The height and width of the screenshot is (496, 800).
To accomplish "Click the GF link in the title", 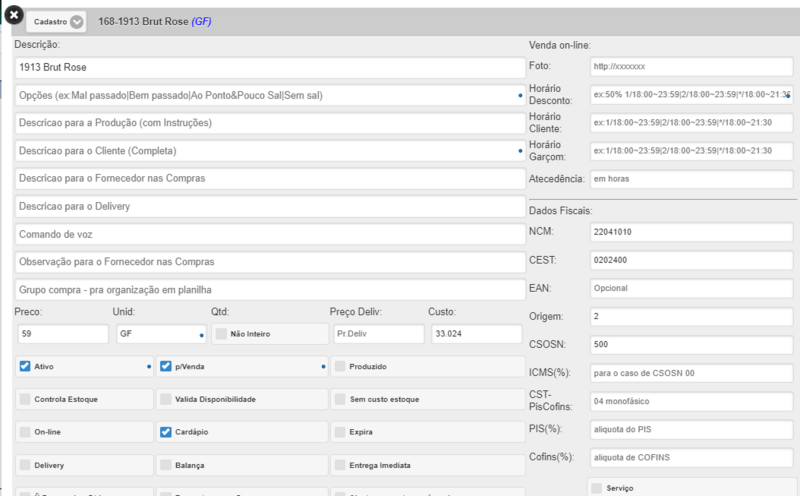I will pyautogui.click(x=201, y=21).
